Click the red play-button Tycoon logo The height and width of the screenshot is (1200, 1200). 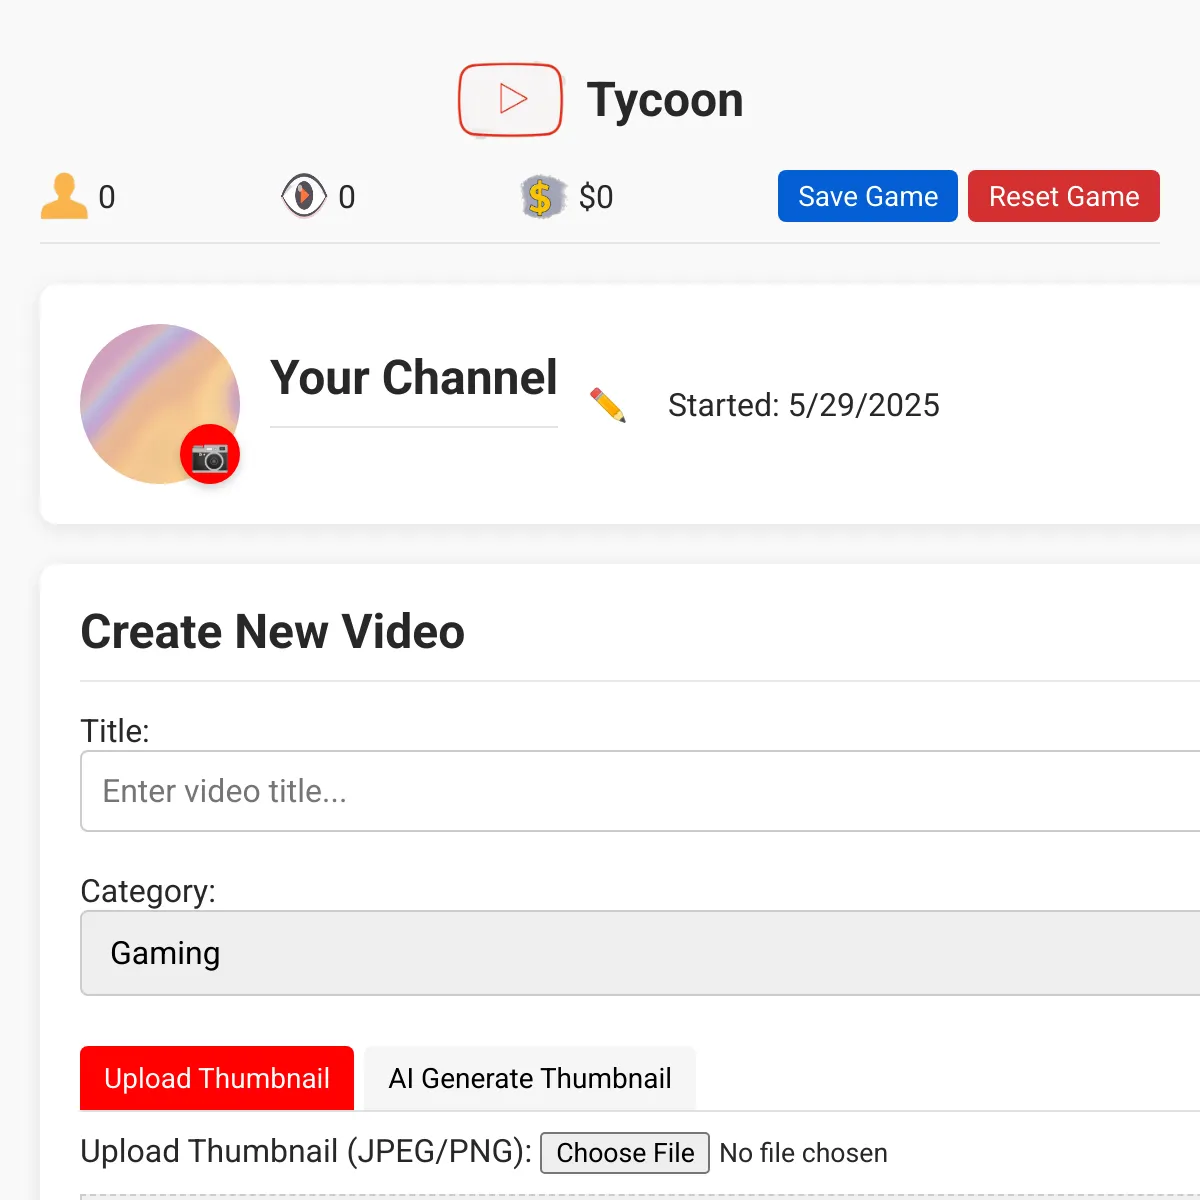(510, 100)
